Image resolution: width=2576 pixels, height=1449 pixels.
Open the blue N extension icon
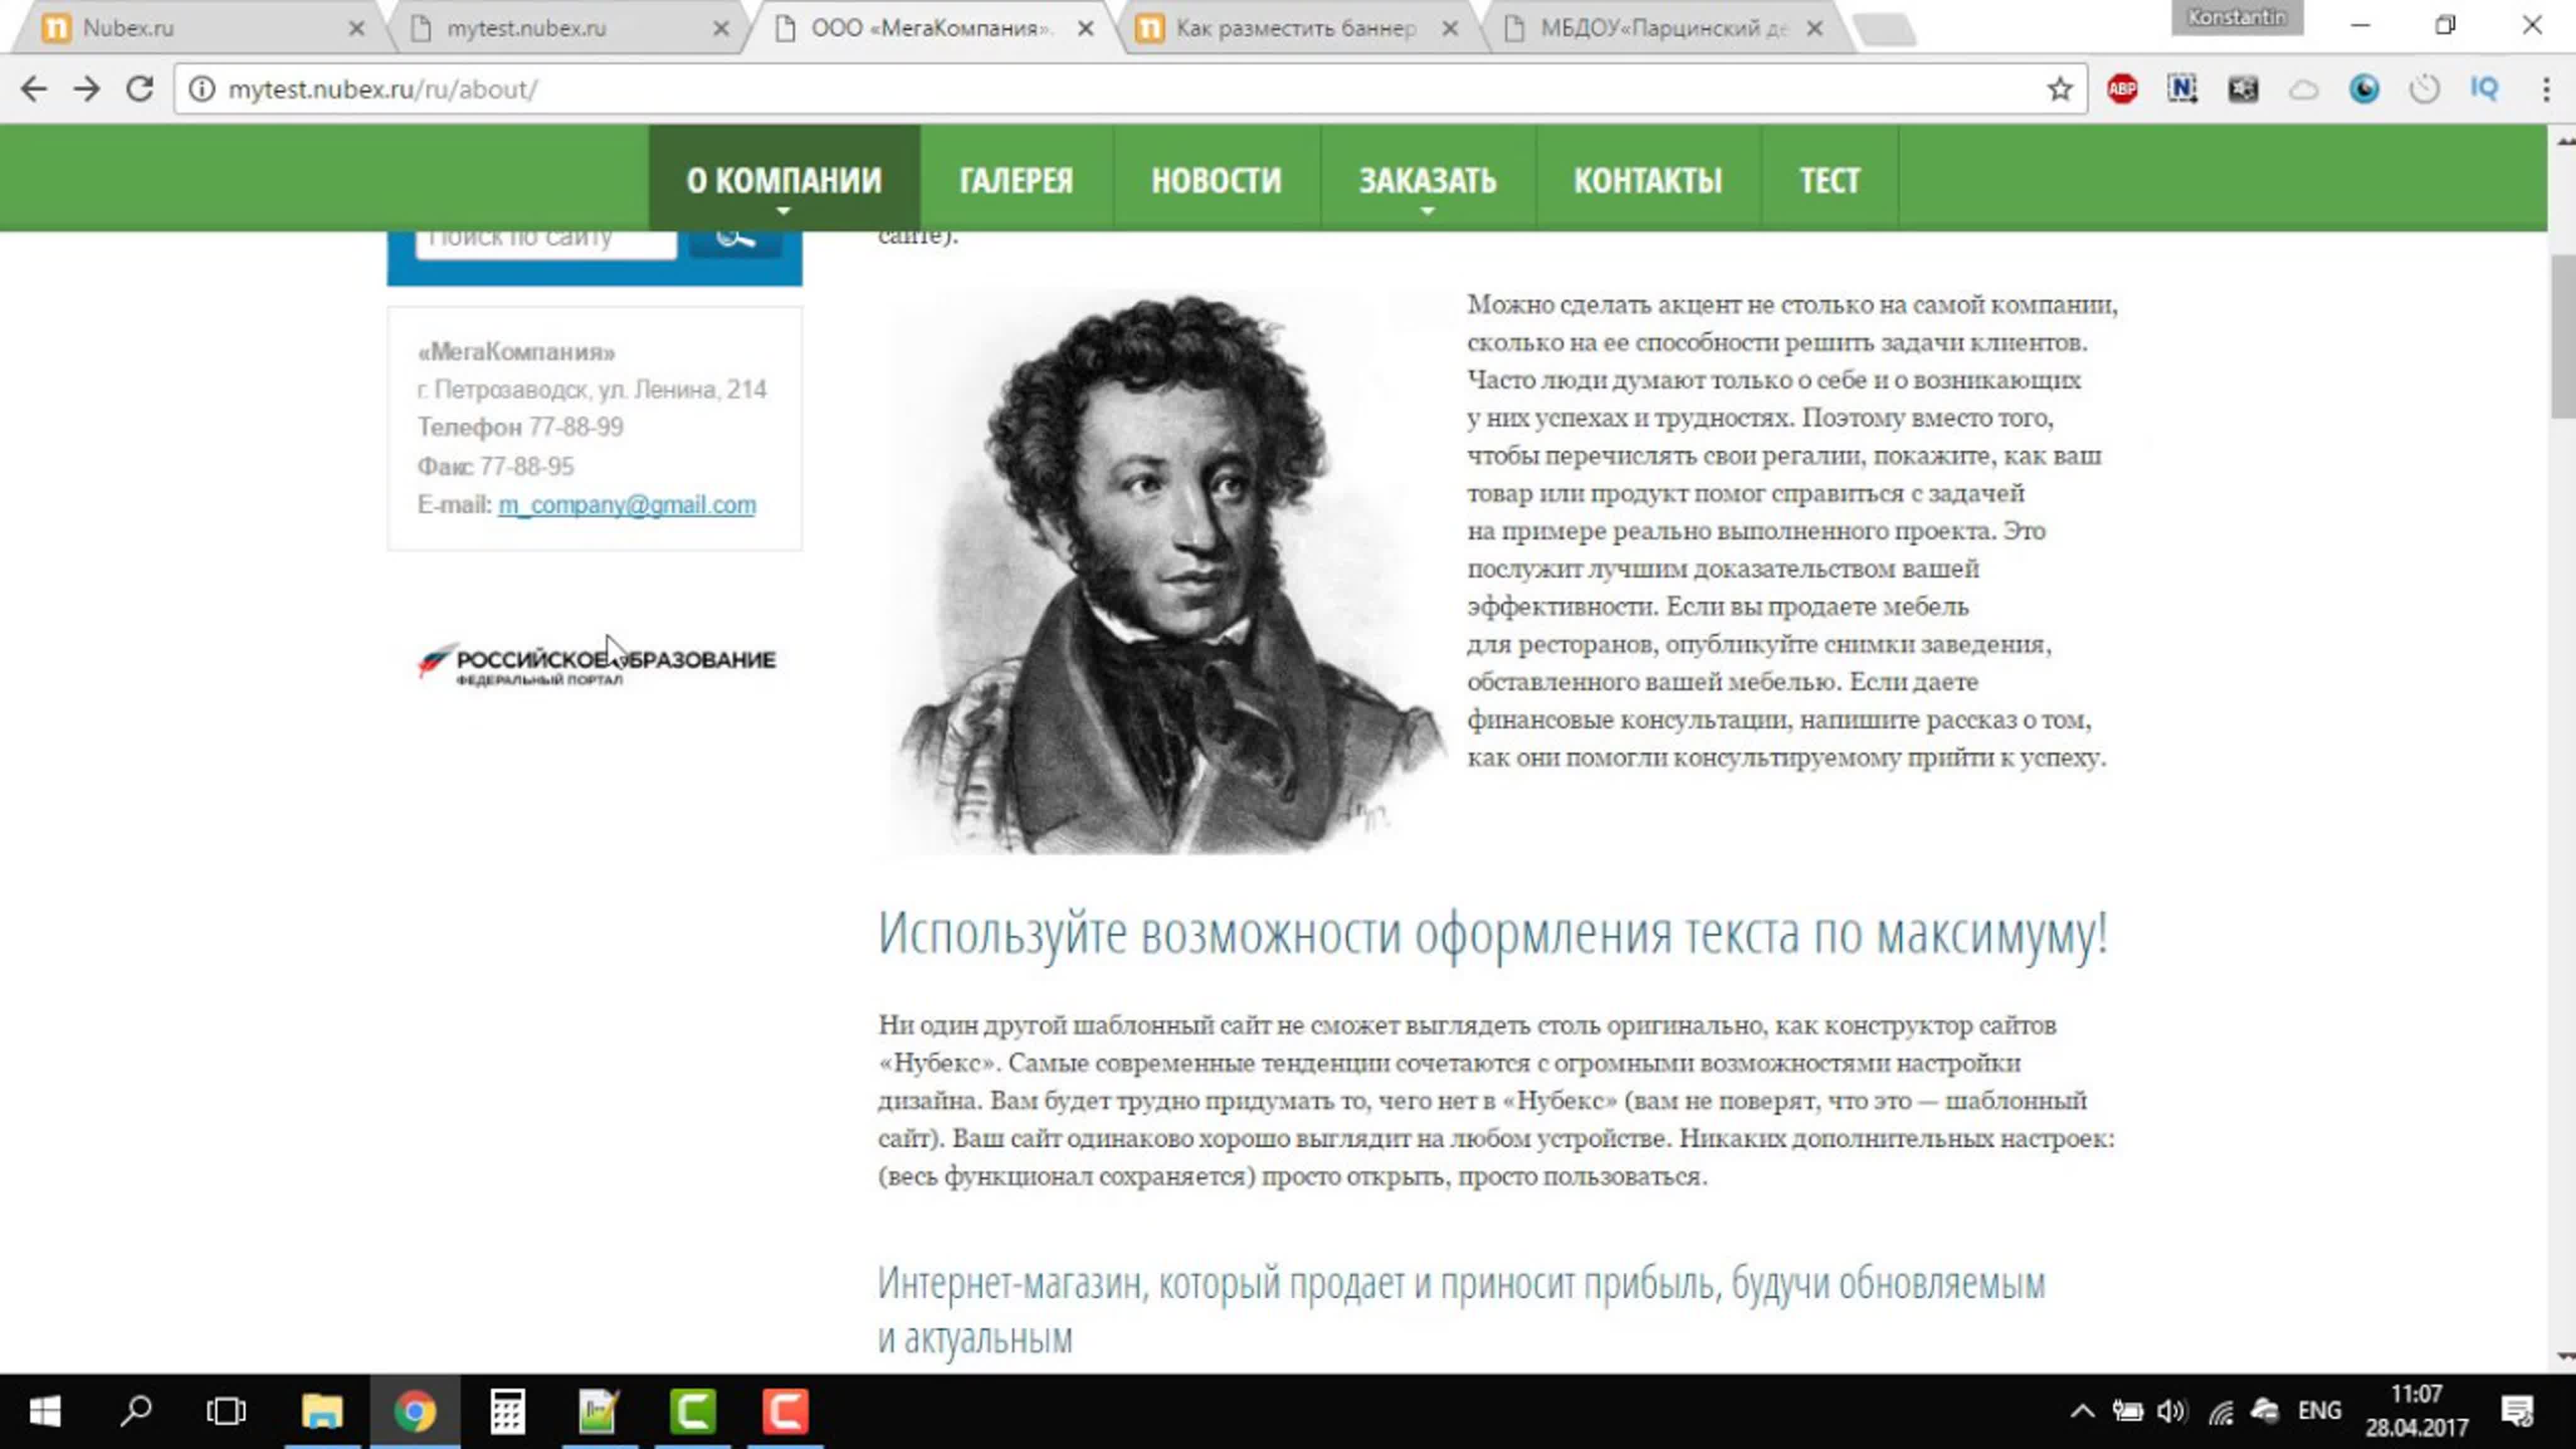tap(2182, 89)
